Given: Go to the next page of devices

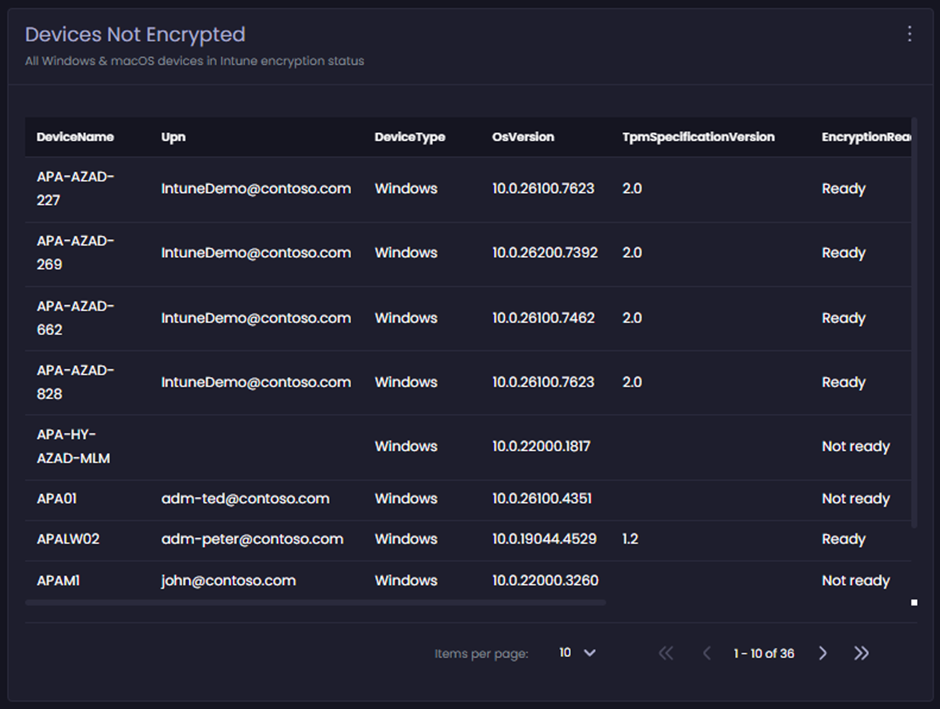Looking at the screenshot, I should (823, 652).
